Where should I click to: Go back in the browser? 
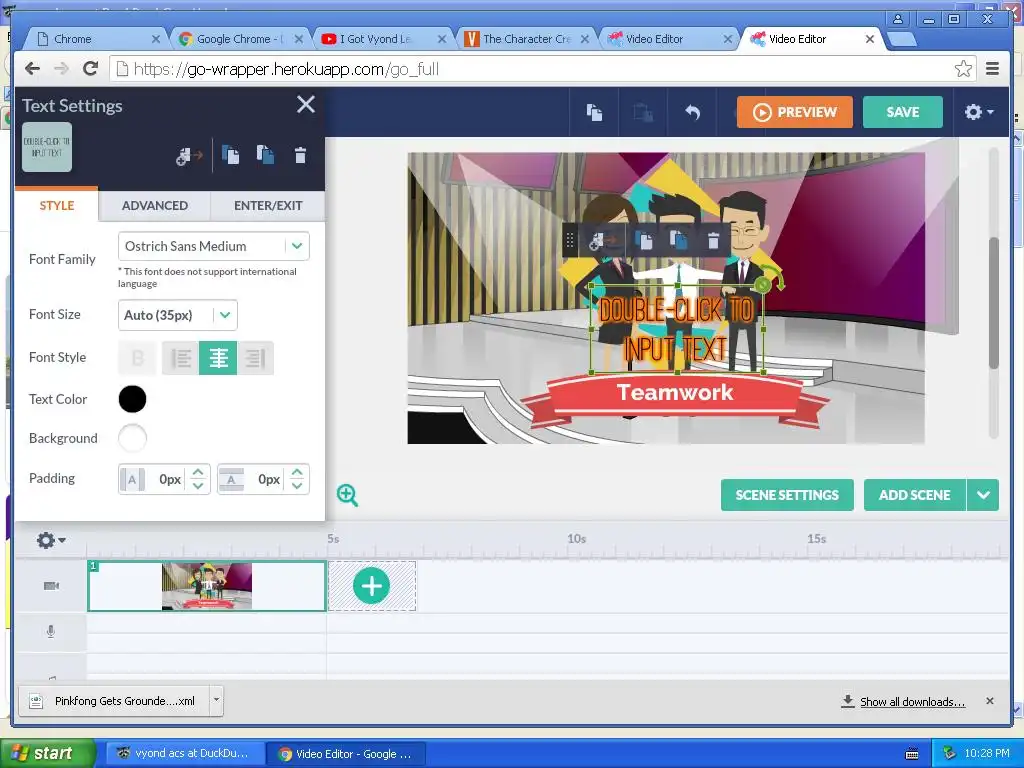tap(33, 69)
